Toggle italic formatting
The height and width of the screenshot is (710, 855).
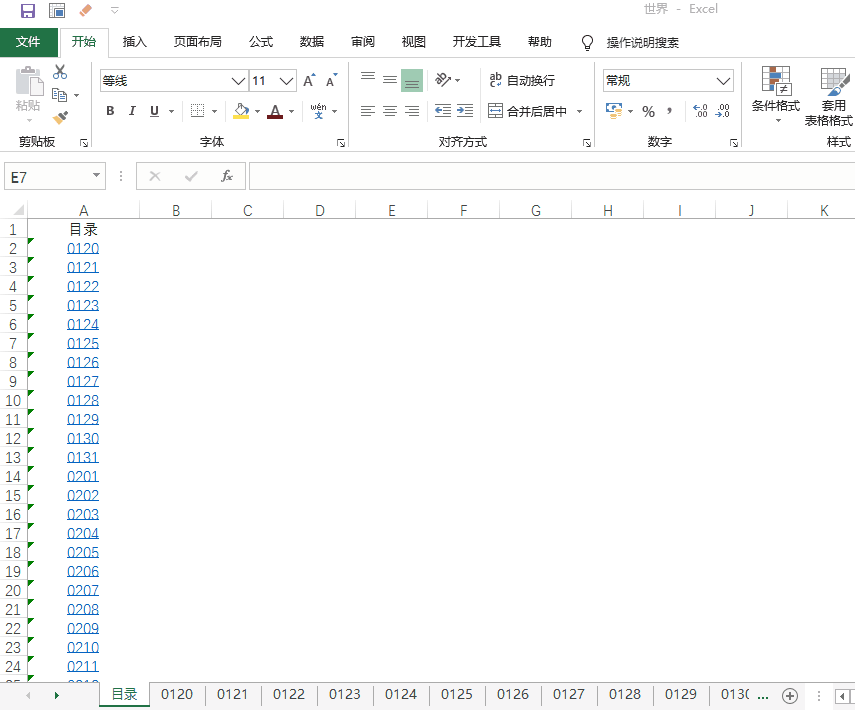pos(132,111)
